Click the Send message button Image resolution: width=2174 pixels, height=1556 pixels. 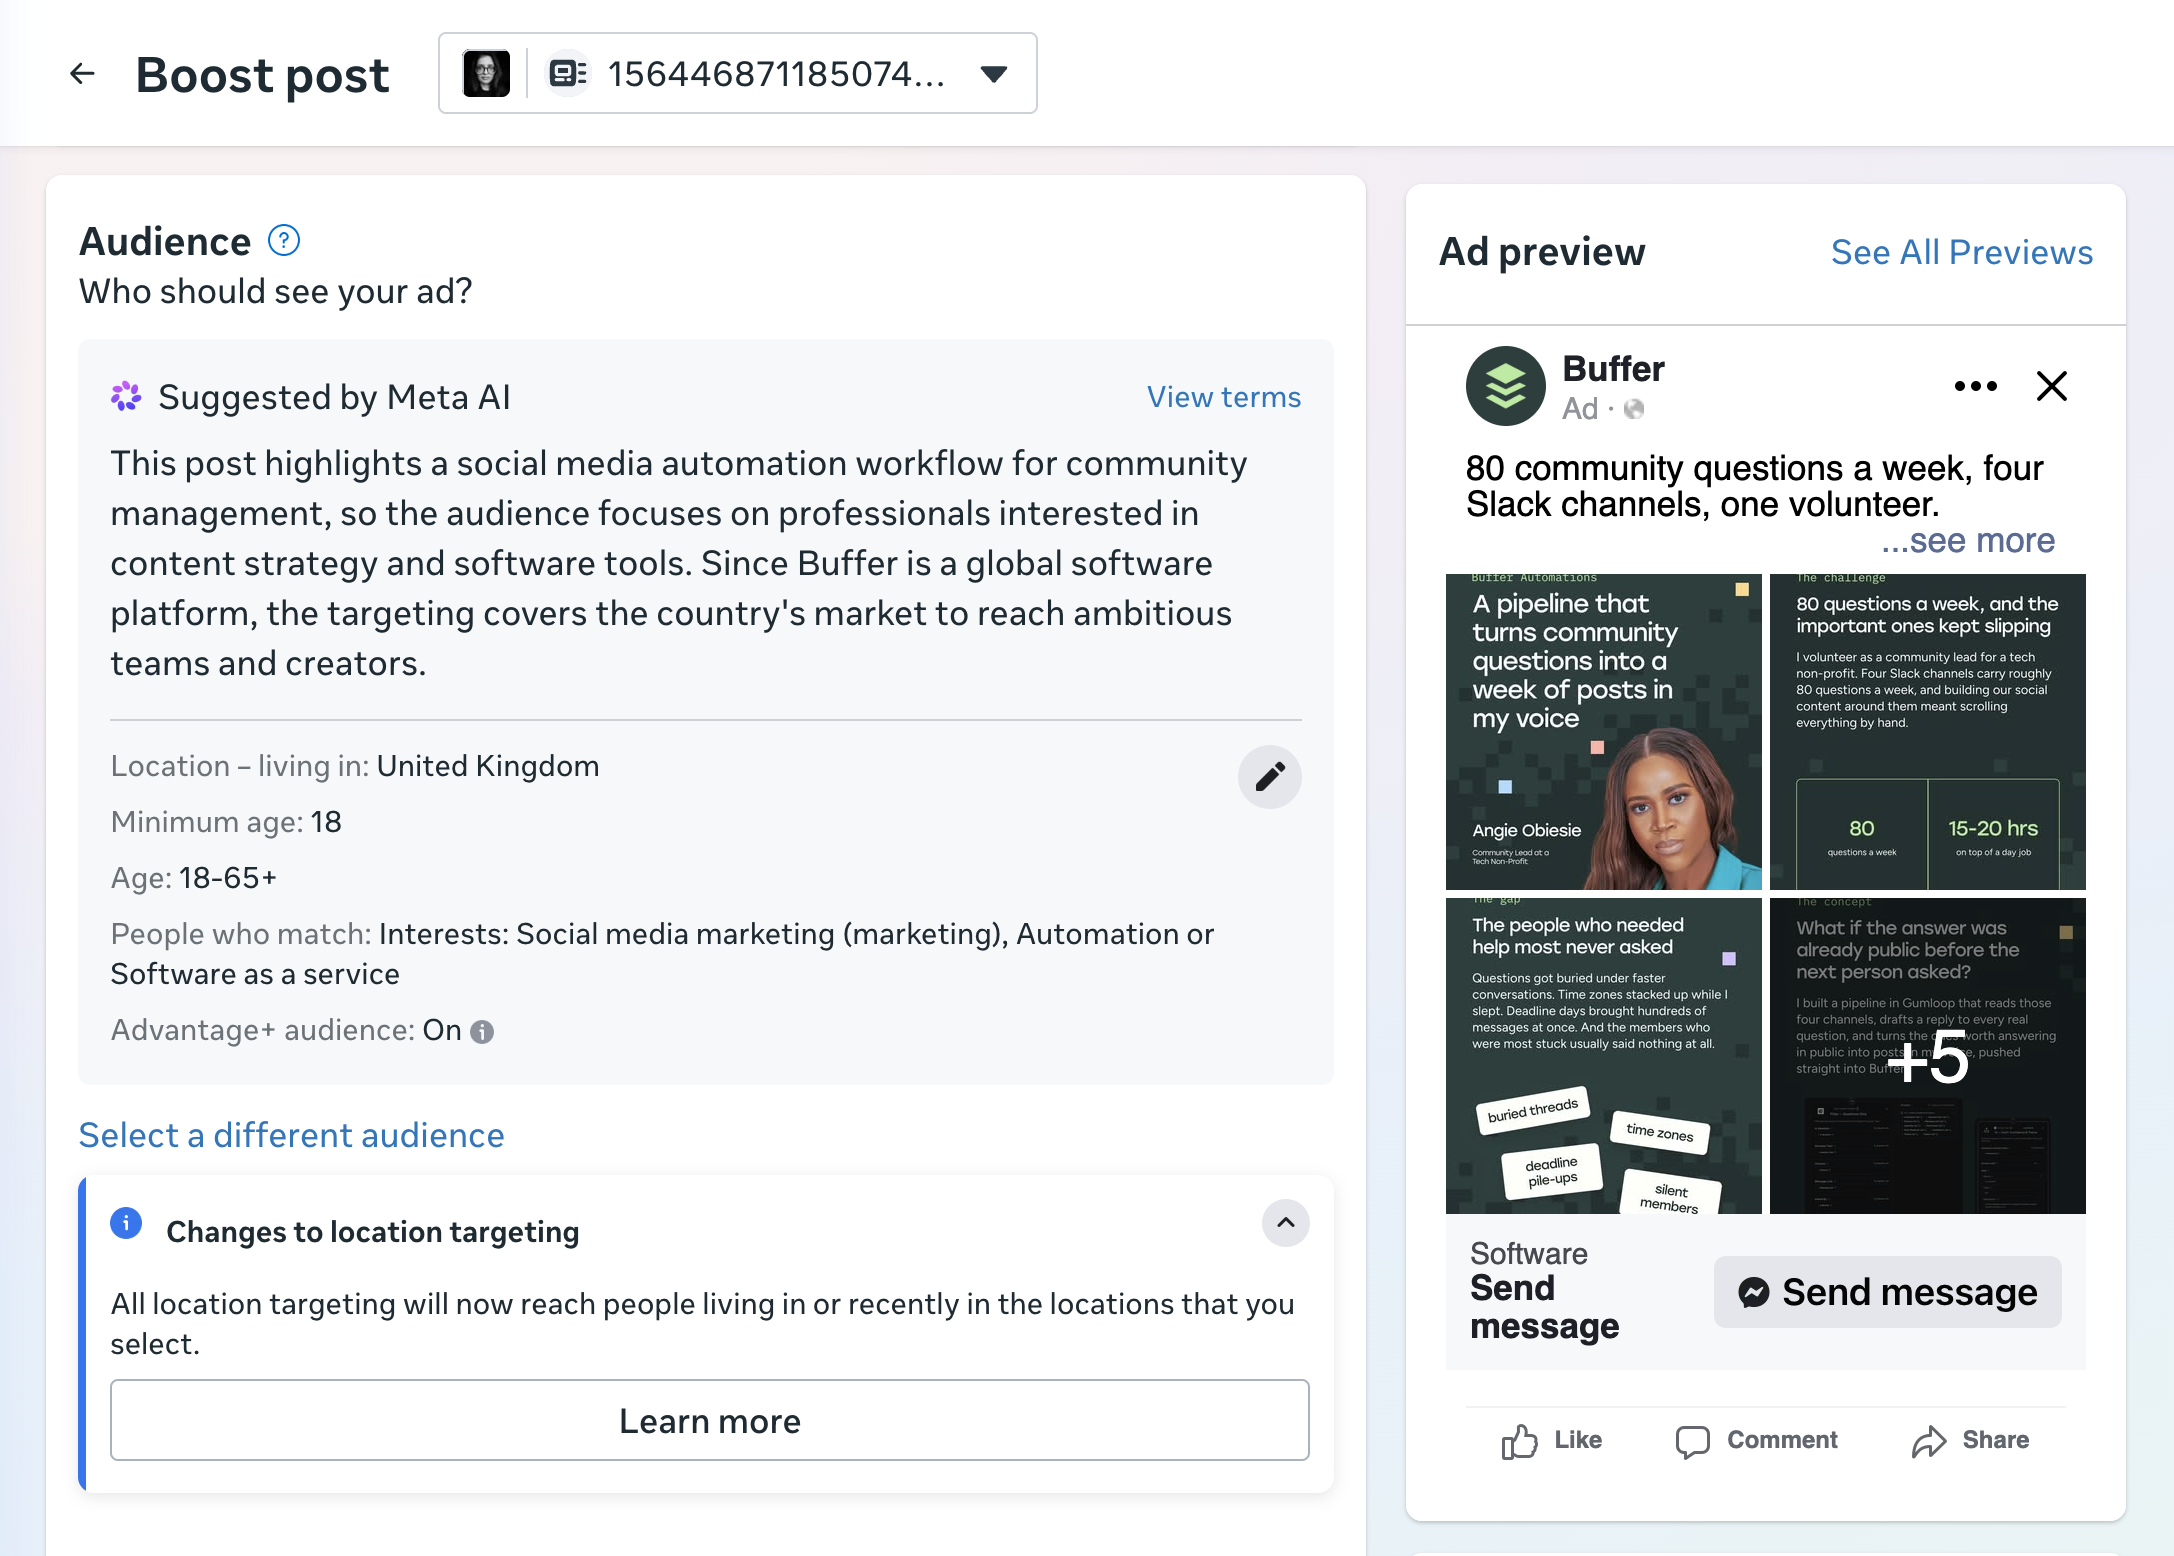coord(1888,1292)
